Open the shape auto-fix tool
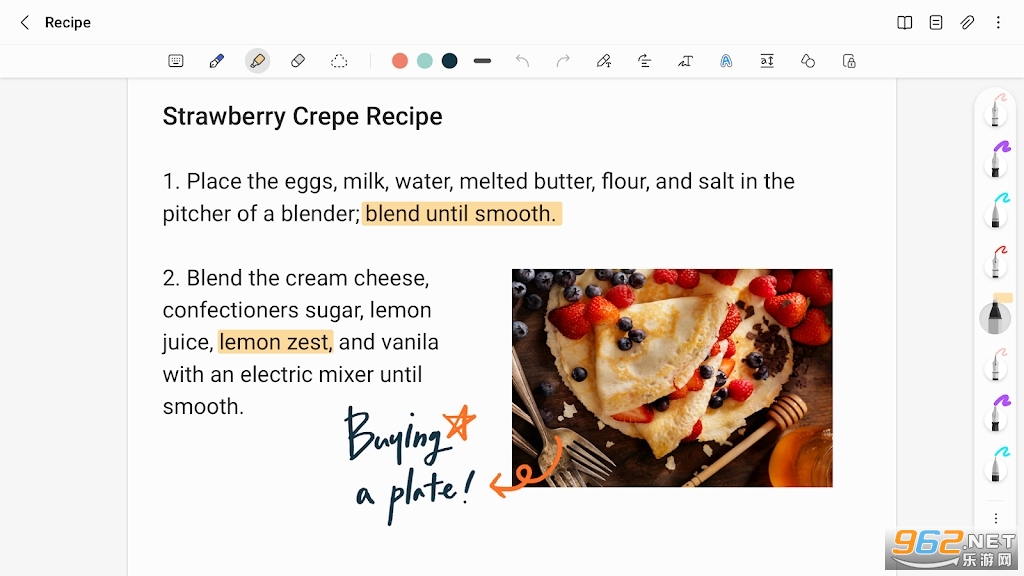 coord(808,61)
